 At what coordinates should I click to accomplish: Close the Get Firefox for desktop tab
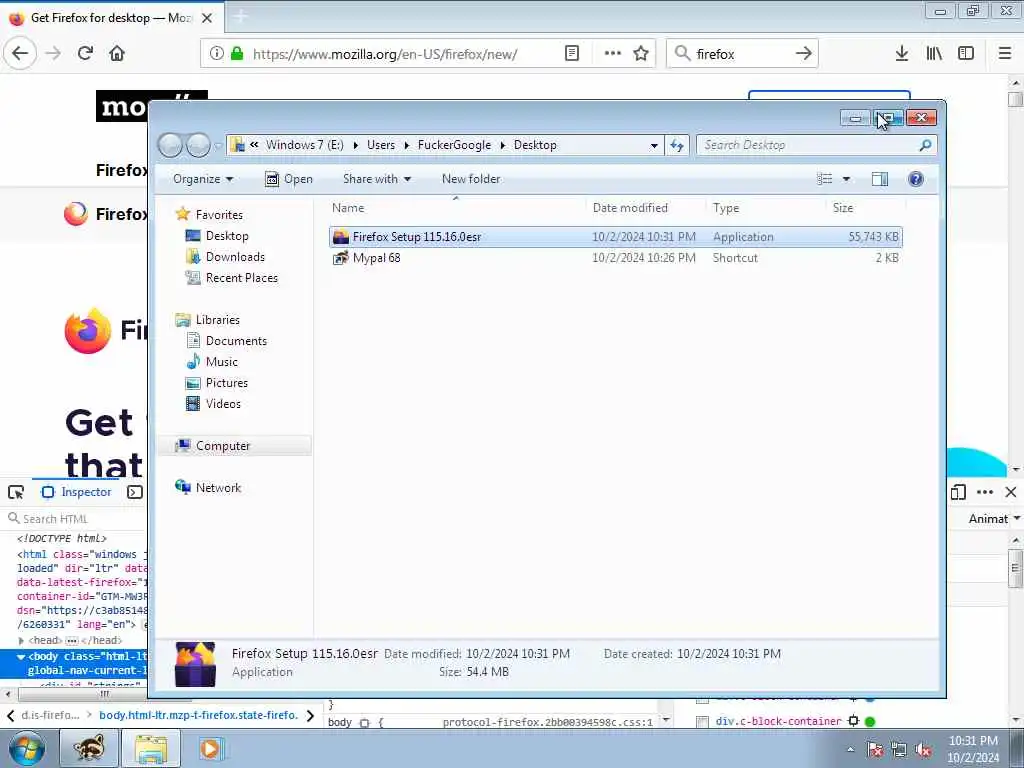tap(207, 18)
